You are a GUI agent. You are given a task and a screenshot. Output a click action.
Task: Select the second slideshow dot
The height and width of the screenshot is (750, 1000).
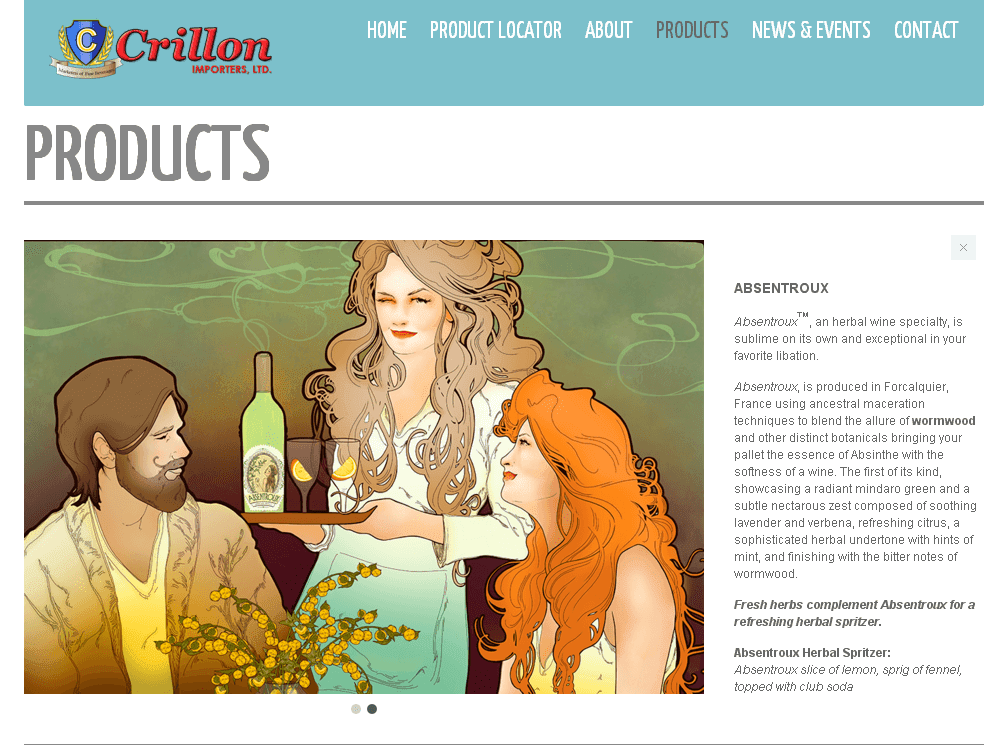(x=372, y=709)
